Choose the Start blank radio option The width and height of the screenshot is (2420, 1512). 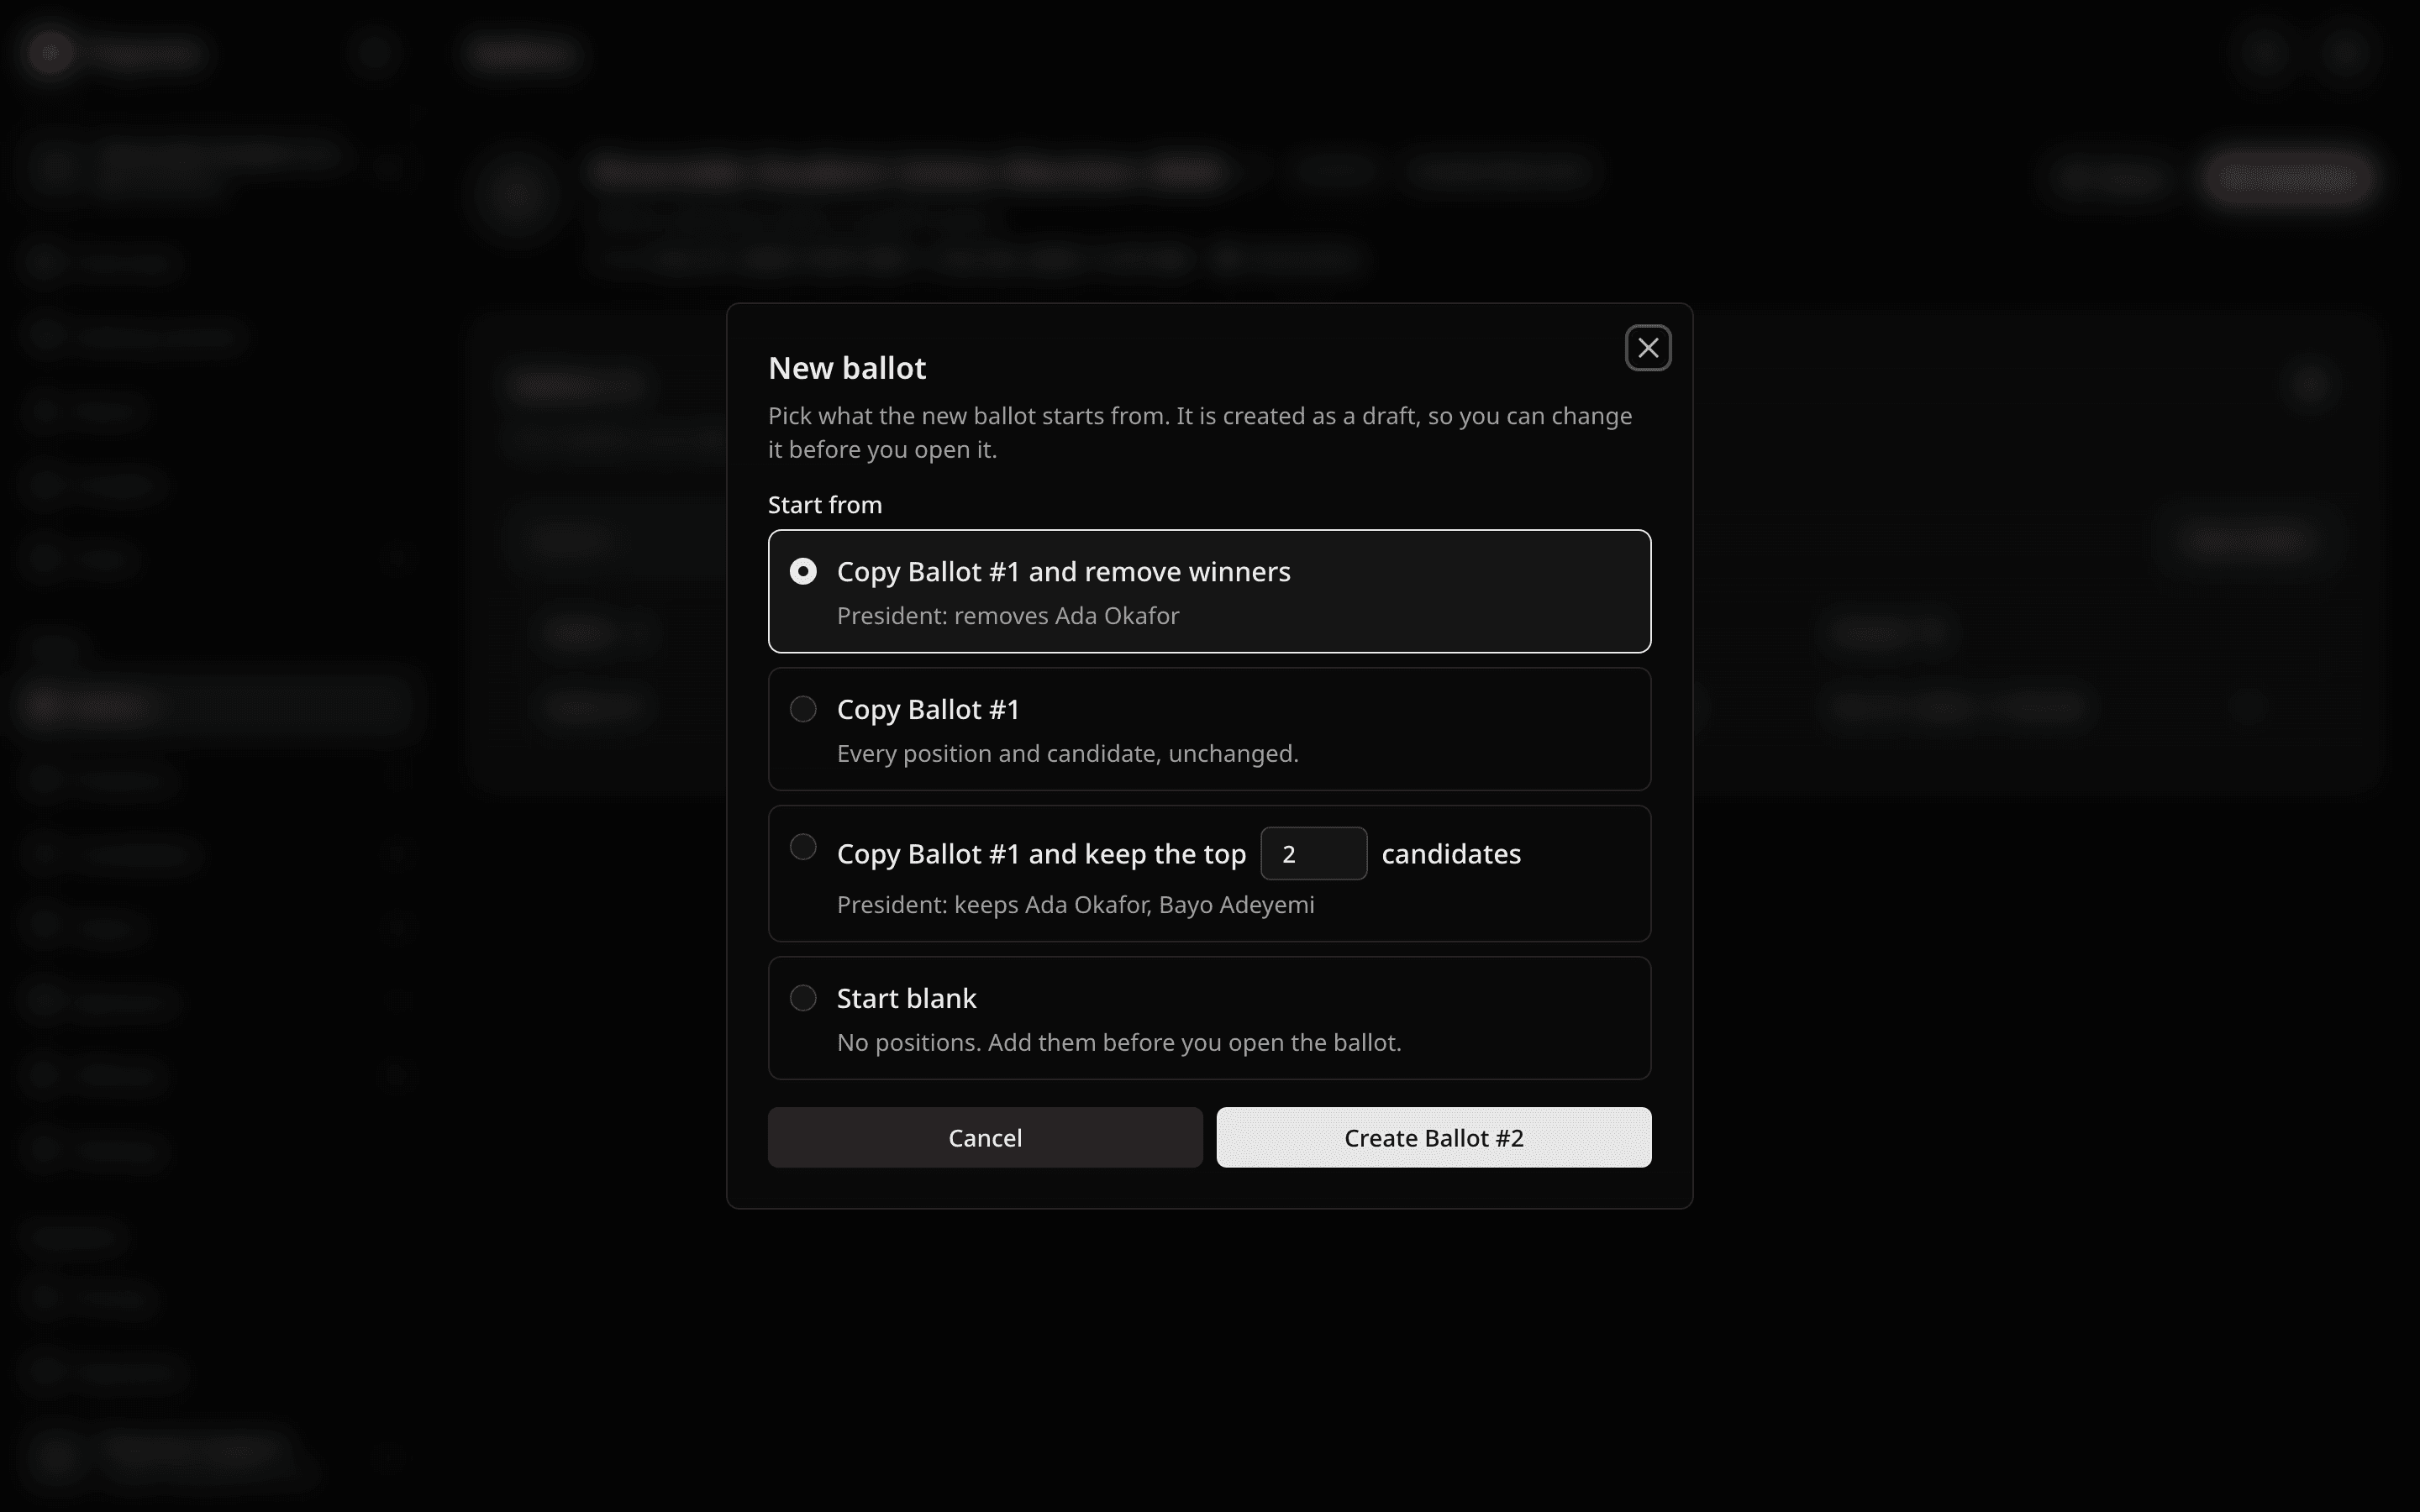point(803,998)
